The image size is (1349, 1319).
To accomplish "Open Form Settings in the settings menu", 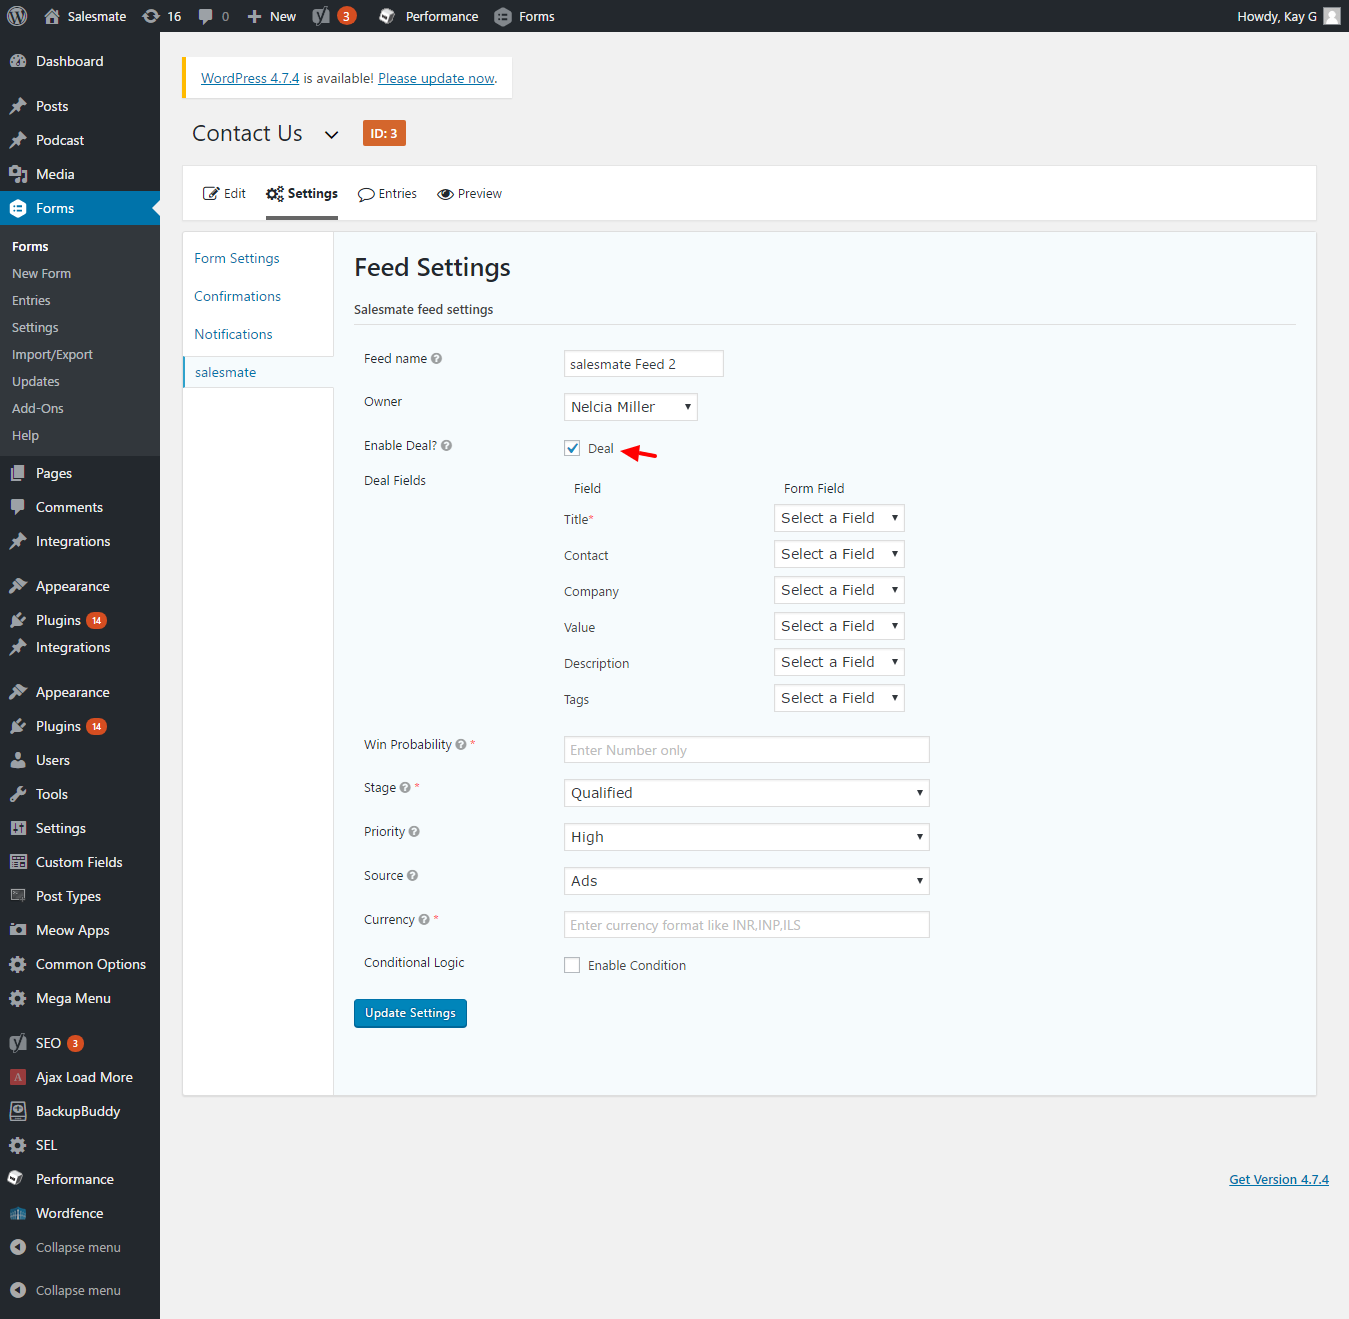I will pos(237,258).
